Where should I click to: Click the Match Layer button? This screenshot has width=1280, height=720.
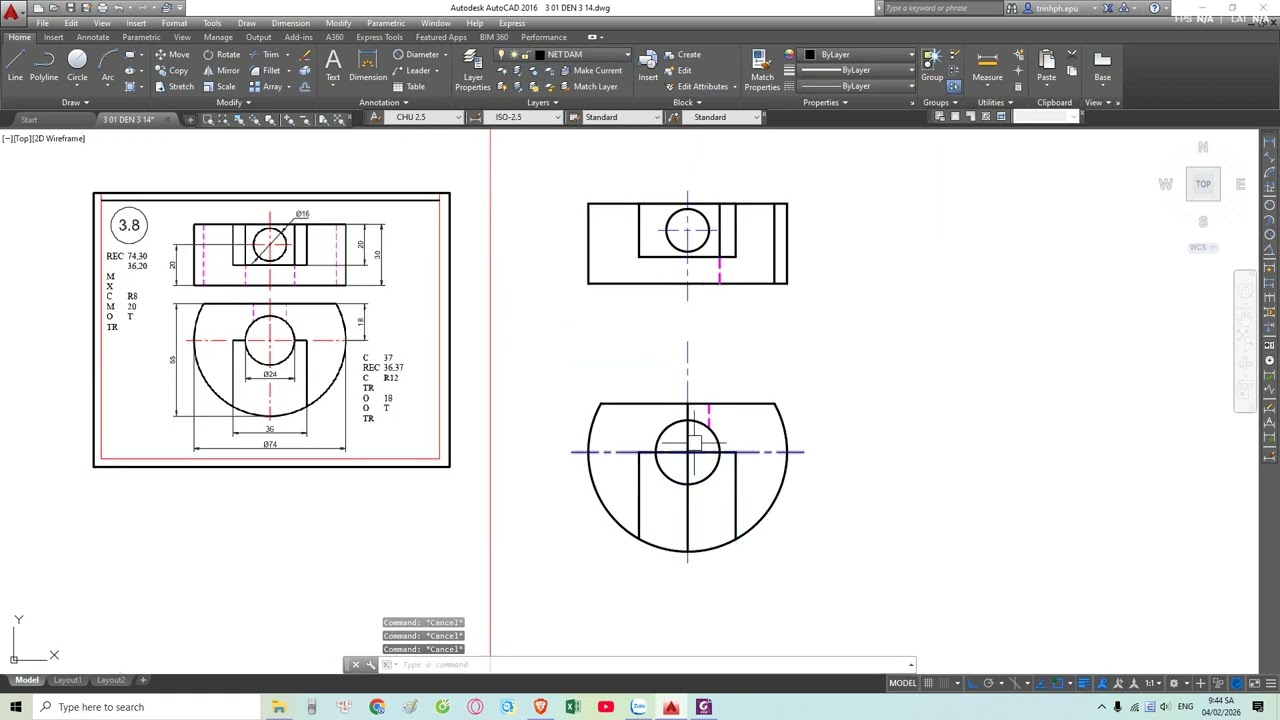(x=588, y=87)
